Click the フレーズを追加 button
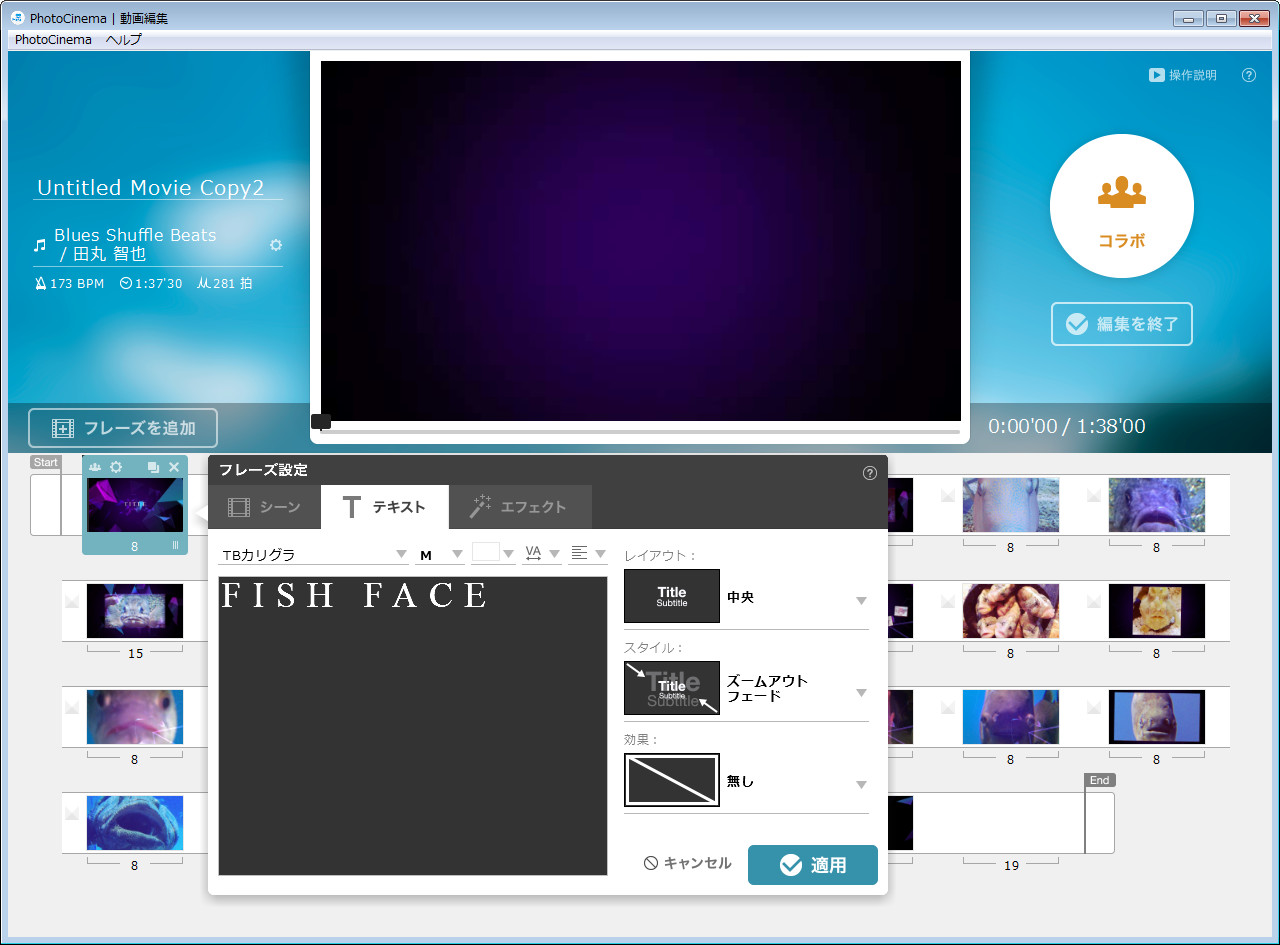 click(x=122, y=427)
